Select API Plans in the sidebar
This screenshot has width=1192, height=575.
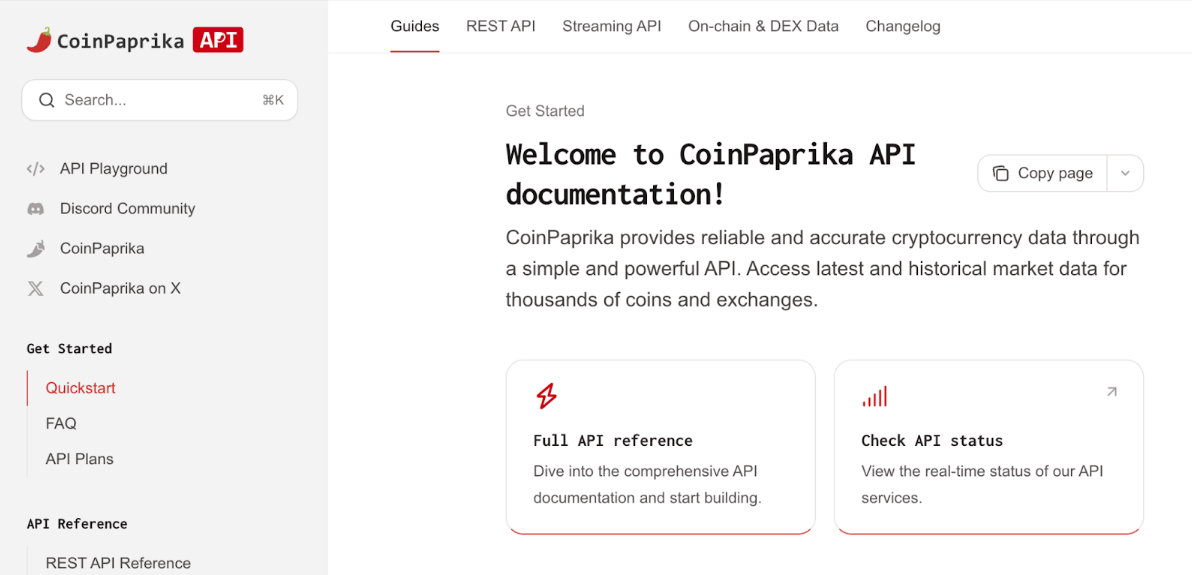[80, 459]
